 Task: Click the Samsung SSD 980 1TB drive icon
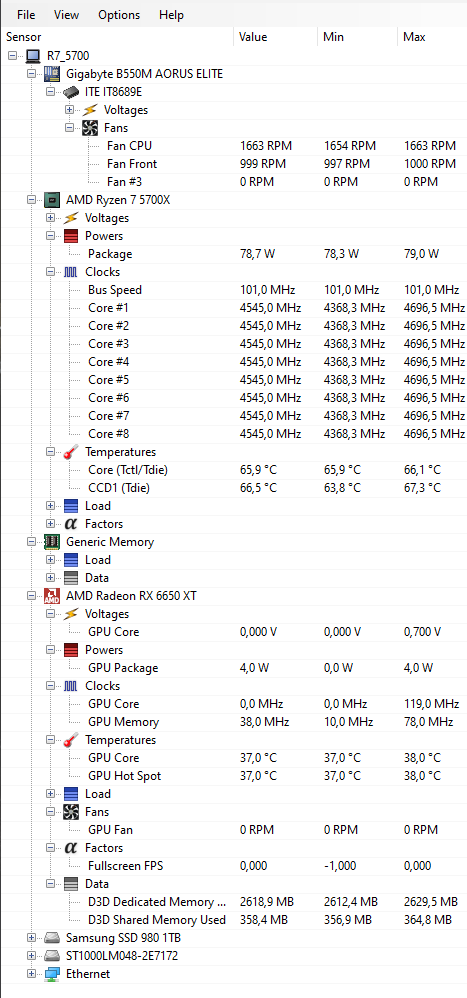pyautogui.click(x=52, y=938)
